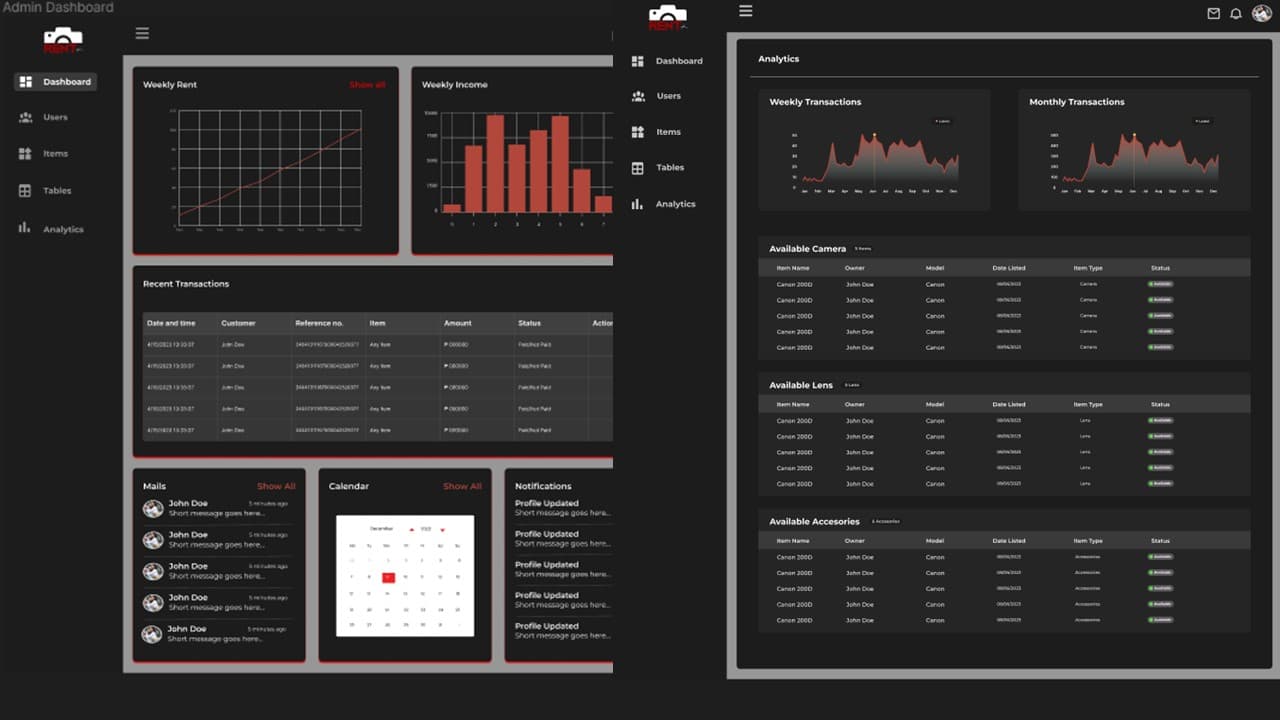Click the calendar year up arrow
Image resolution: width=1280 pixels, height=720 pixels.
click(x=412, y=529)
